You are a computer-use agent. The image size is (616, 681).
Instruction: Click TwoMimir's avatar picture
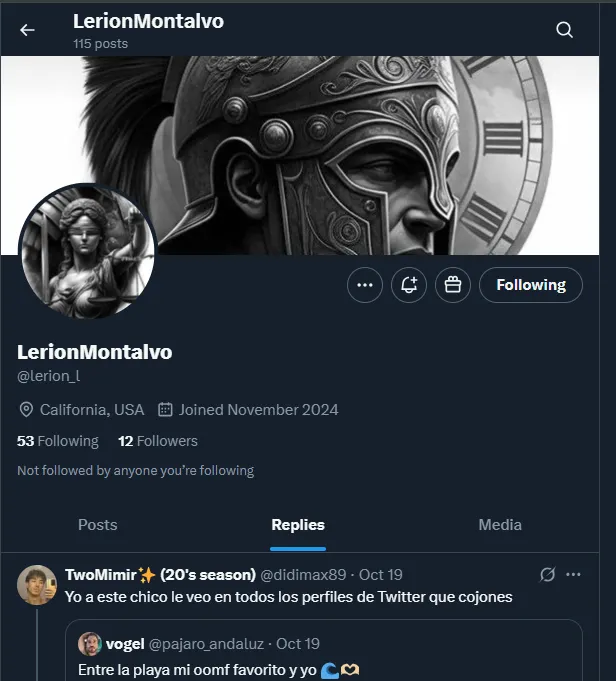(x=37, y=585)
